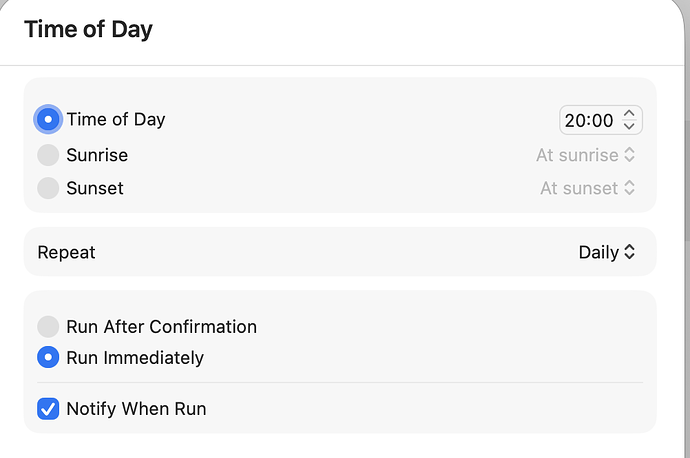Select the Time of Day radio button
The image size is (690, 458).
pos(48,119)
